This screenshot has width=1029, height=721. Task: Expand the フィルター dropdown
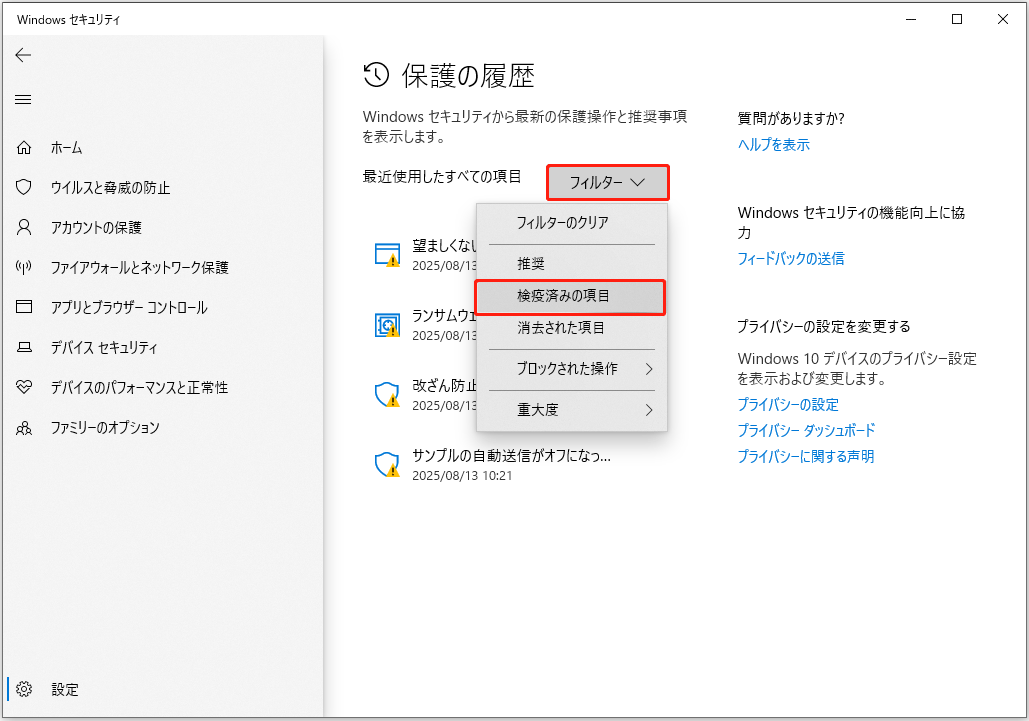[607, 183]
